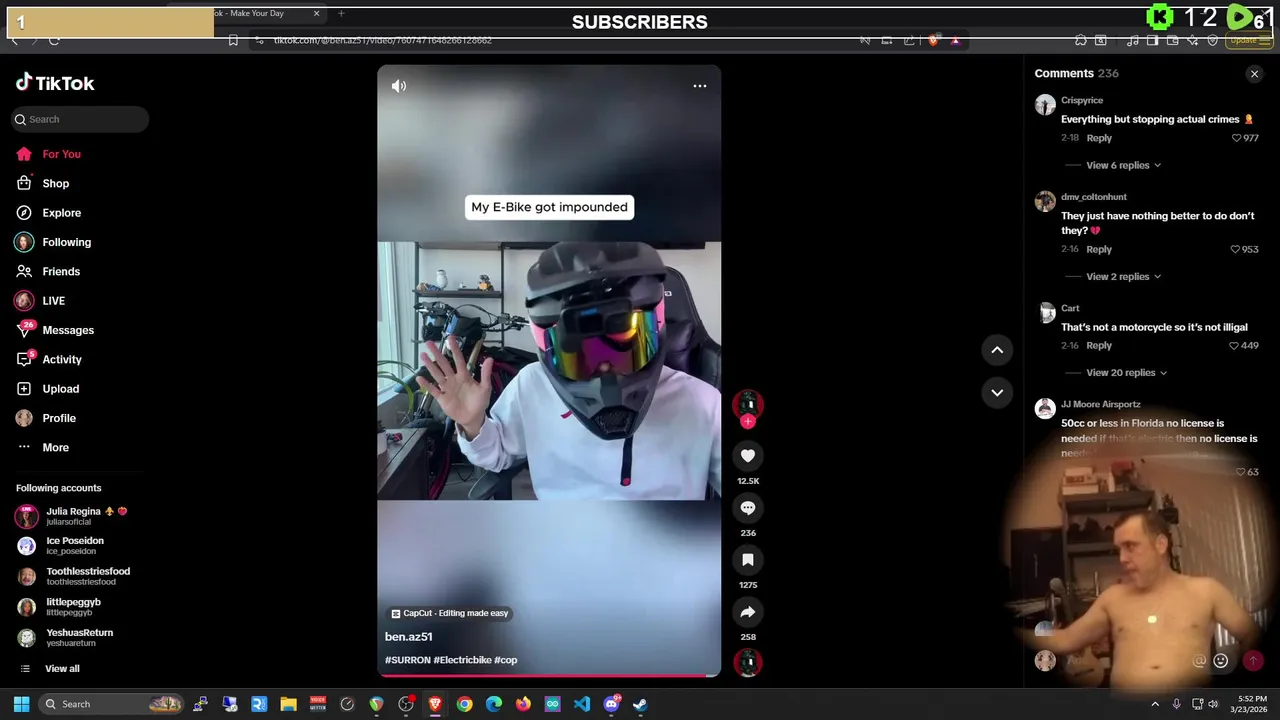Click the #Electricbike hashtag

[462, 660]
